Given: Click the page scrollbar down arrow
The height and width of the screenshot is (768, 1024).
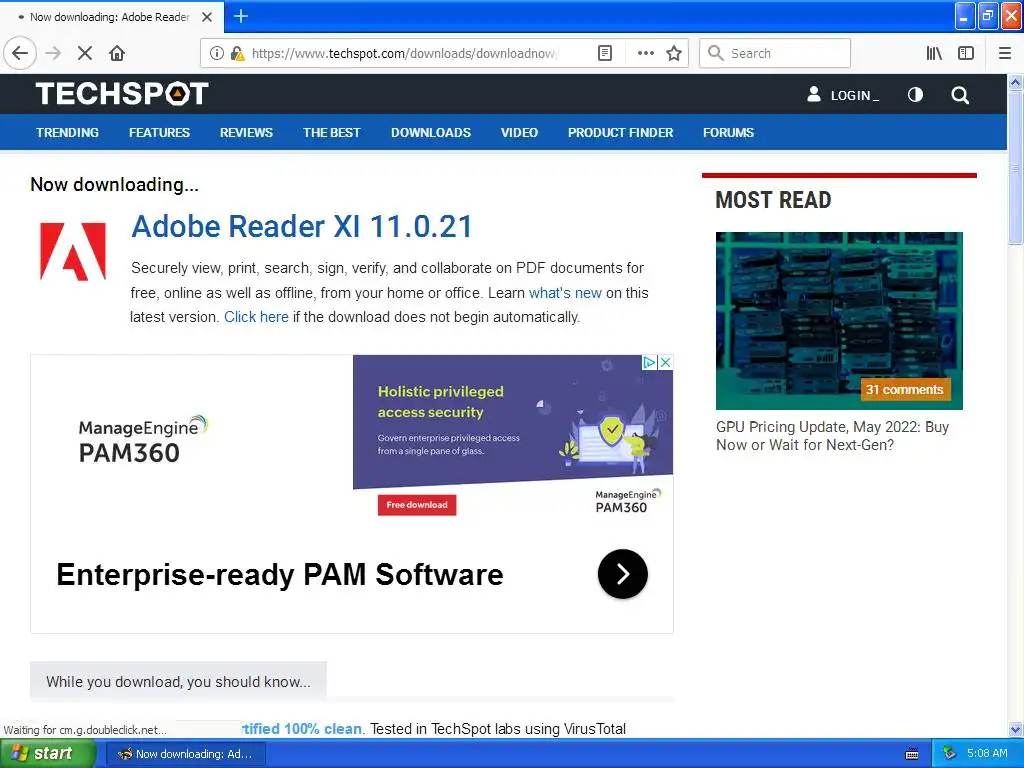Looking at the screenshot, I should [1015, 729].
